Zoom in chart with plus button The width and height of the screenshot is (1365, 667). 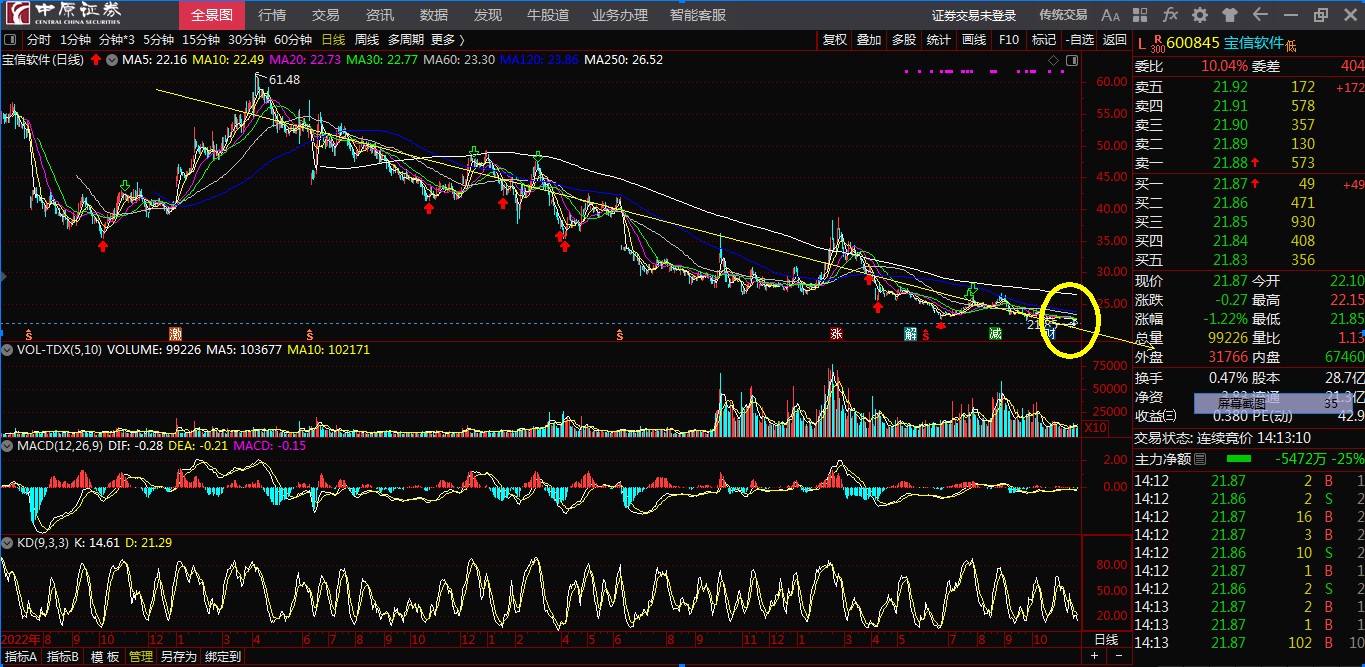pyautogui.click(x=1095, y=656)
